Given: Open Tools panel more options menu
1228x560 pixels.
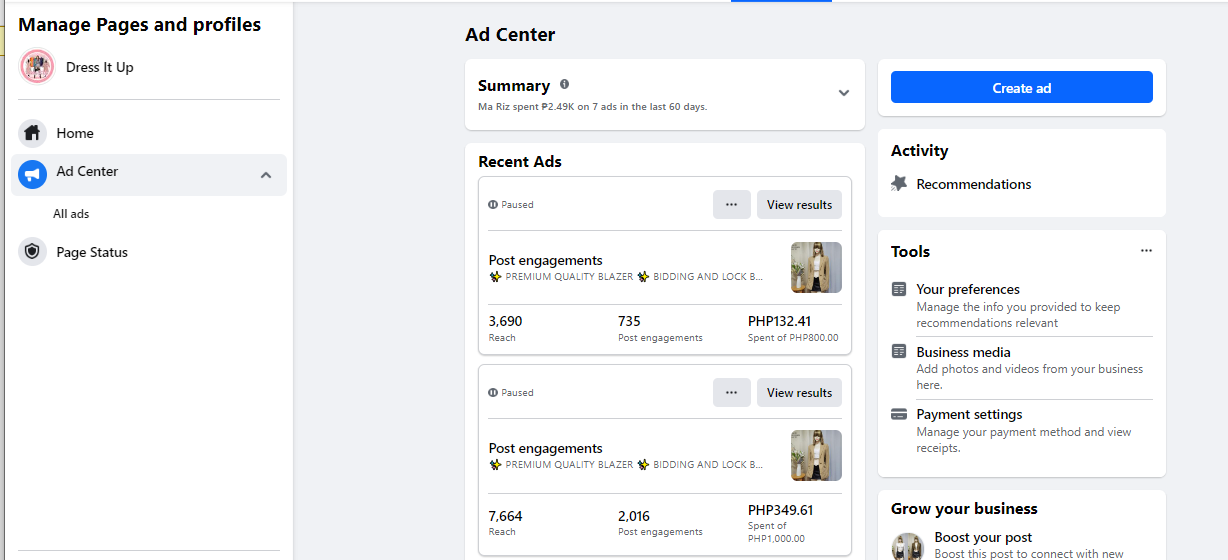Looking at the screenshot, I should pyautogui.click(x=1146, y=251).
